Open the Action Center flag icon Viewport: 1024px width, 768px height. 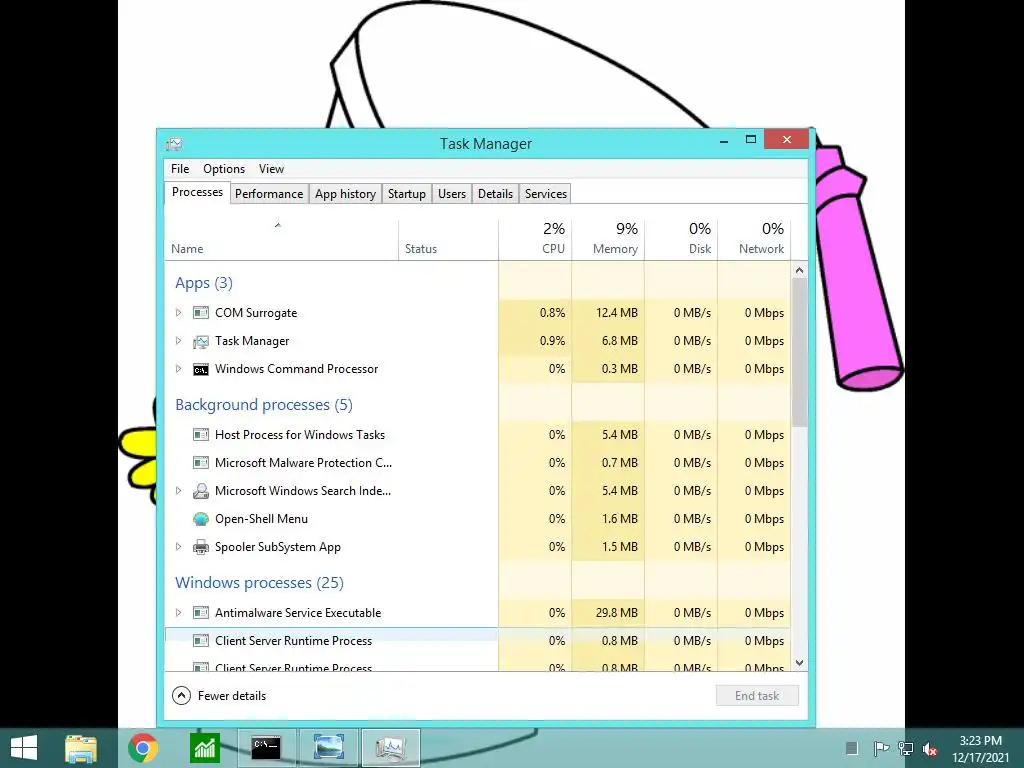880,748
